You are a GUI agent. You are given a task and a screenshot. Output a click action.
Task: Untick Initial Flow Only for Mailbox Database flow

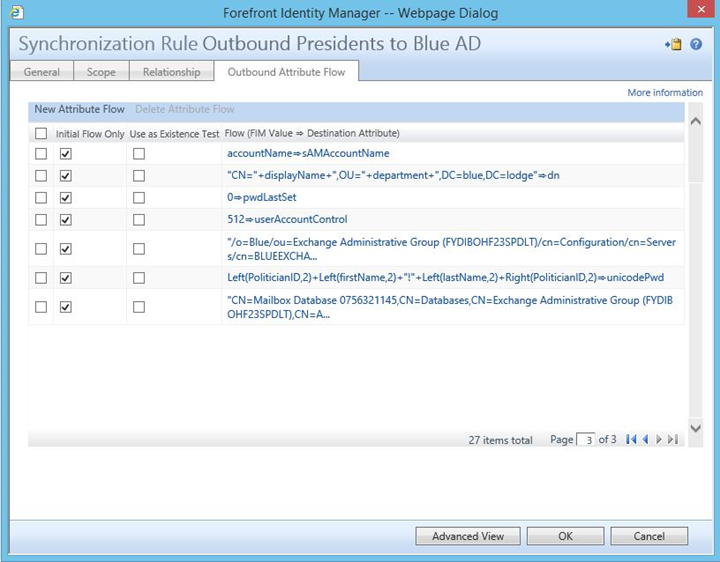[66, 307]
